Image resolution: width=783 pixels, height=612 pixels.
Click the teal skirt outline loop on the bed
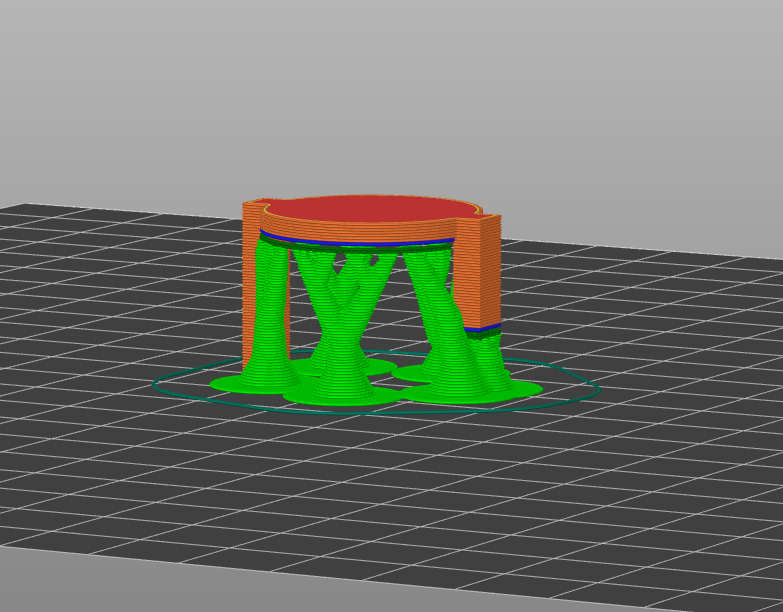(x=376, y=383)
